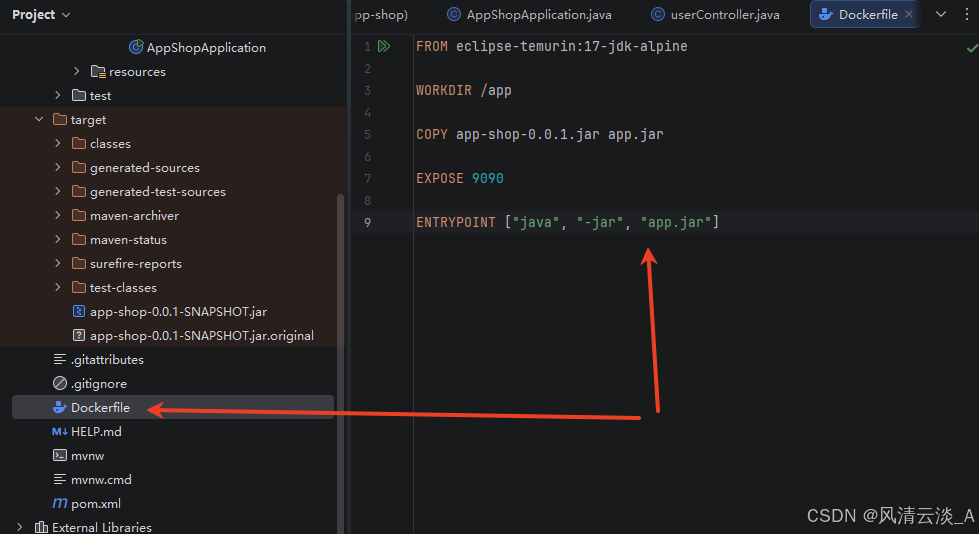This screenshot has height=534, width=979.
Task: Expand the resources folder
Action: pos(77,71)
